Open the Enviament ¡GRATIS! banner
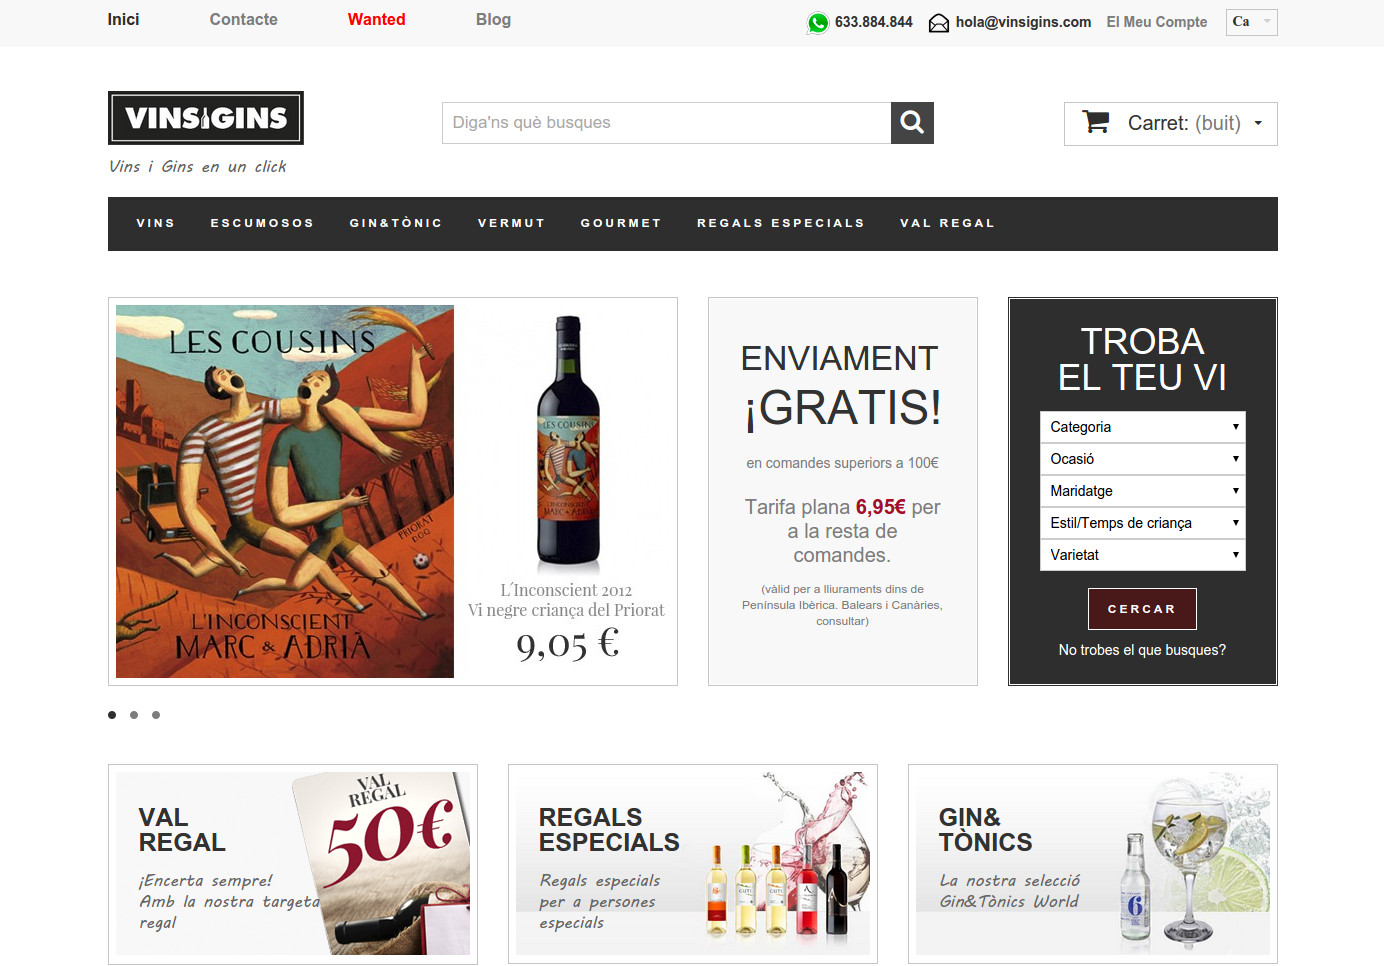Image resolution: width=1384 pixels, height=966 pixels. pos(843,491)
